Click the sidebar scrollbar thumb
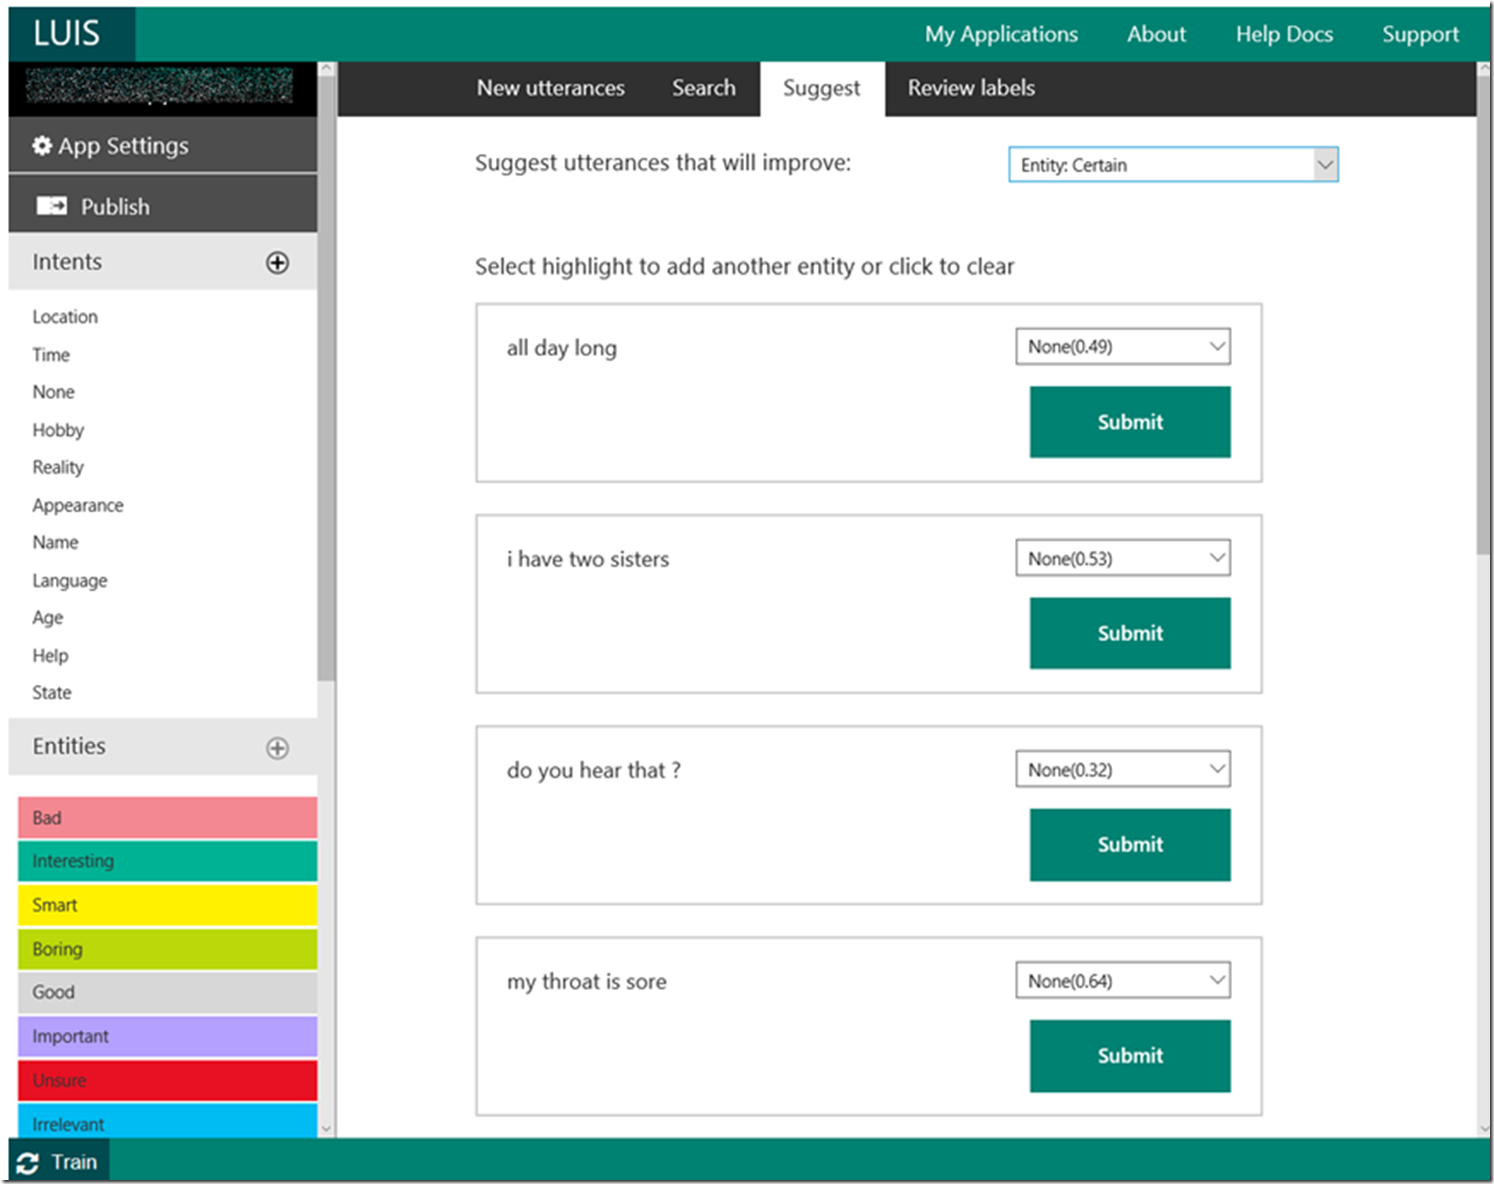 (326, 379)
